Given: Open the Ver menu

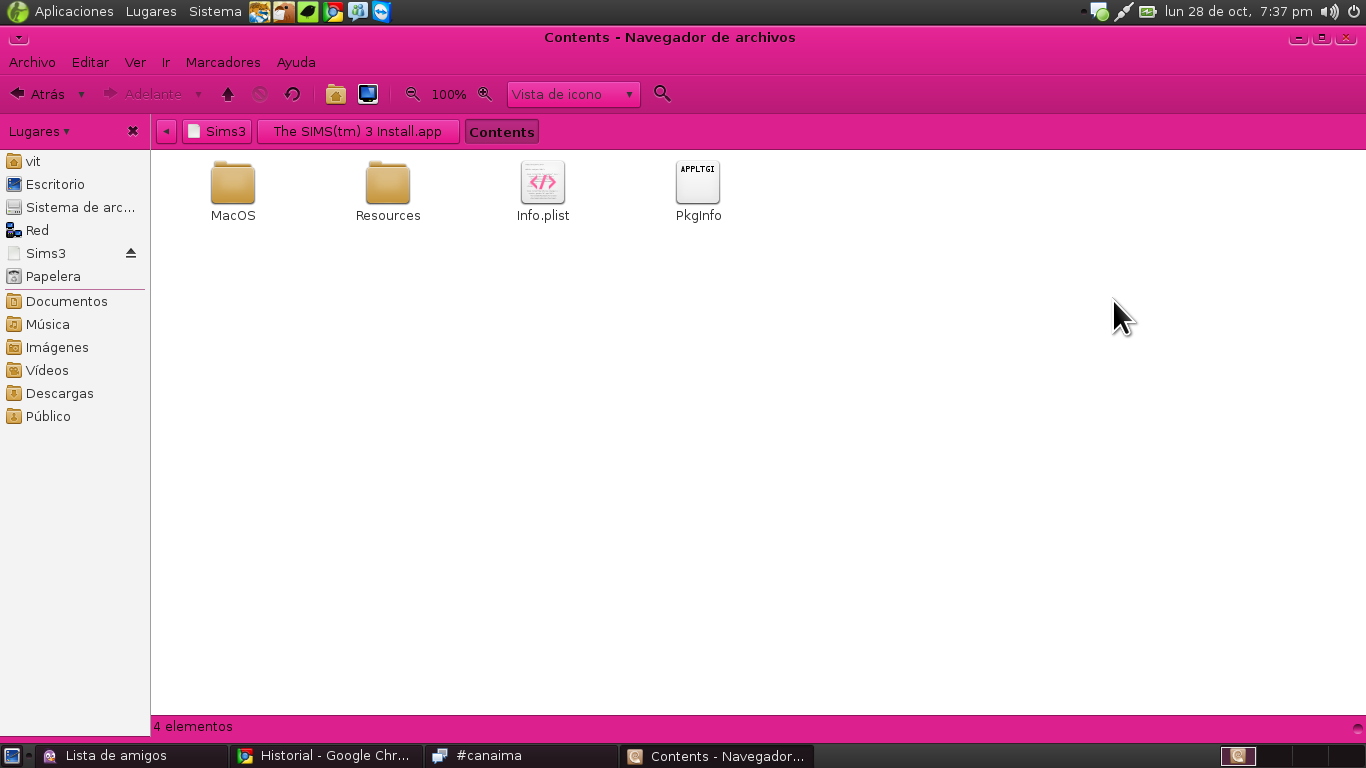Looking at the screenshot, I should 135,62.
